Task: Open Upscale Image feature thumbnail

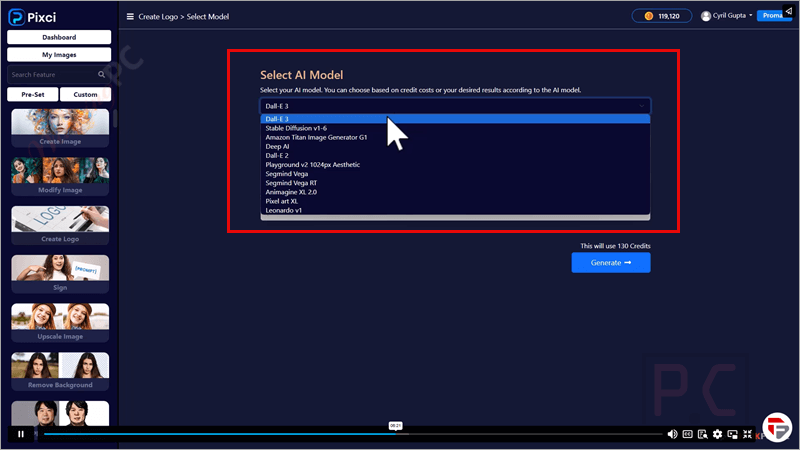Action: tap(60, 322)
